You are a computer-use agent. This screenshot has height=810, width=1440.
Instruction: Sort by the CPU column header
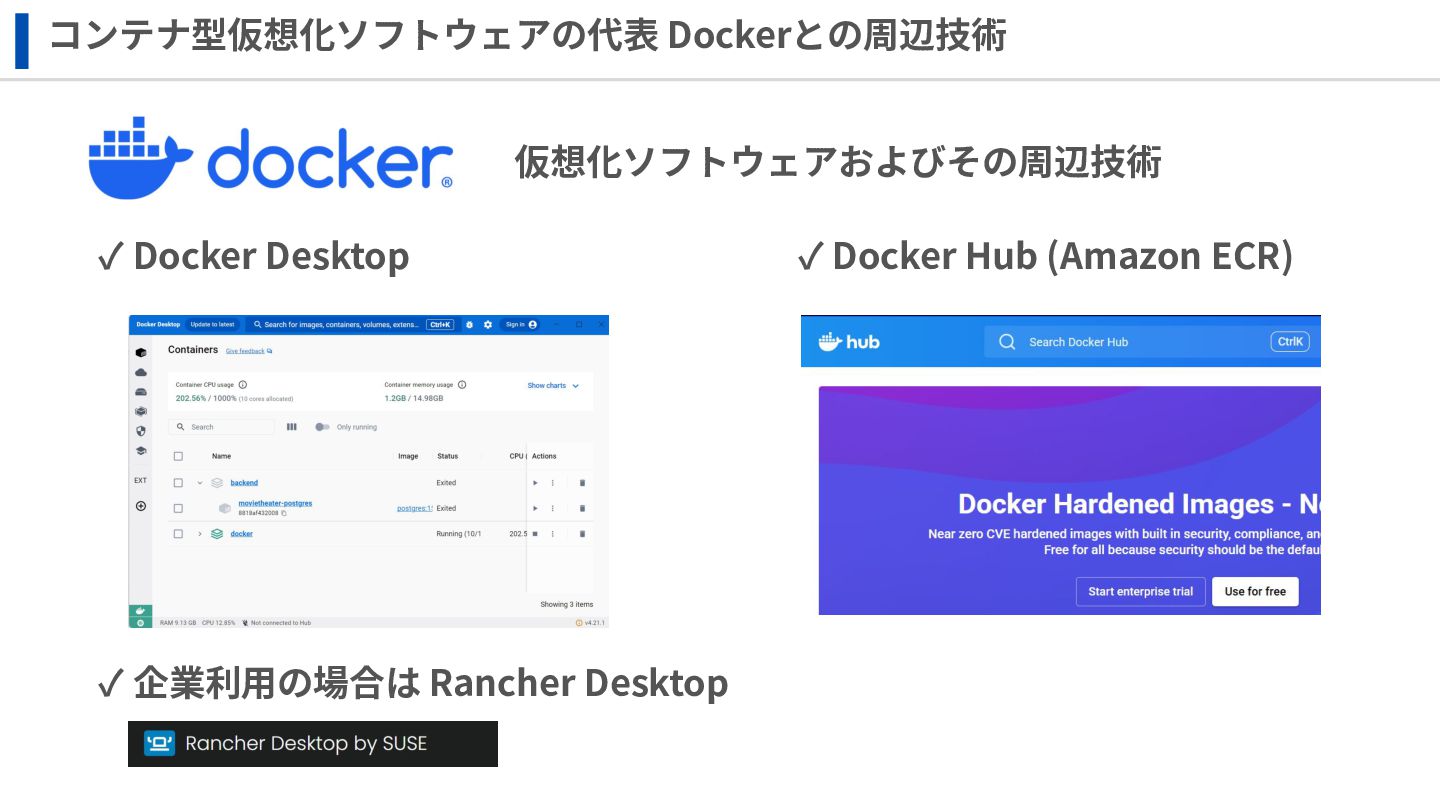tap(518, 456)
